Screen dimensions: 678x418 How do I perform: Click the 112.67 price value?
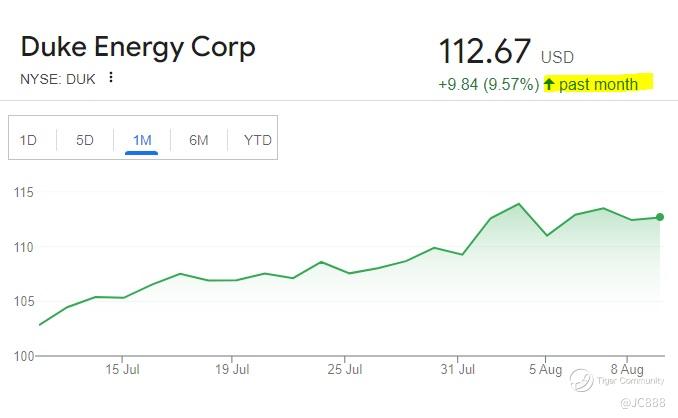coord(485,52)
